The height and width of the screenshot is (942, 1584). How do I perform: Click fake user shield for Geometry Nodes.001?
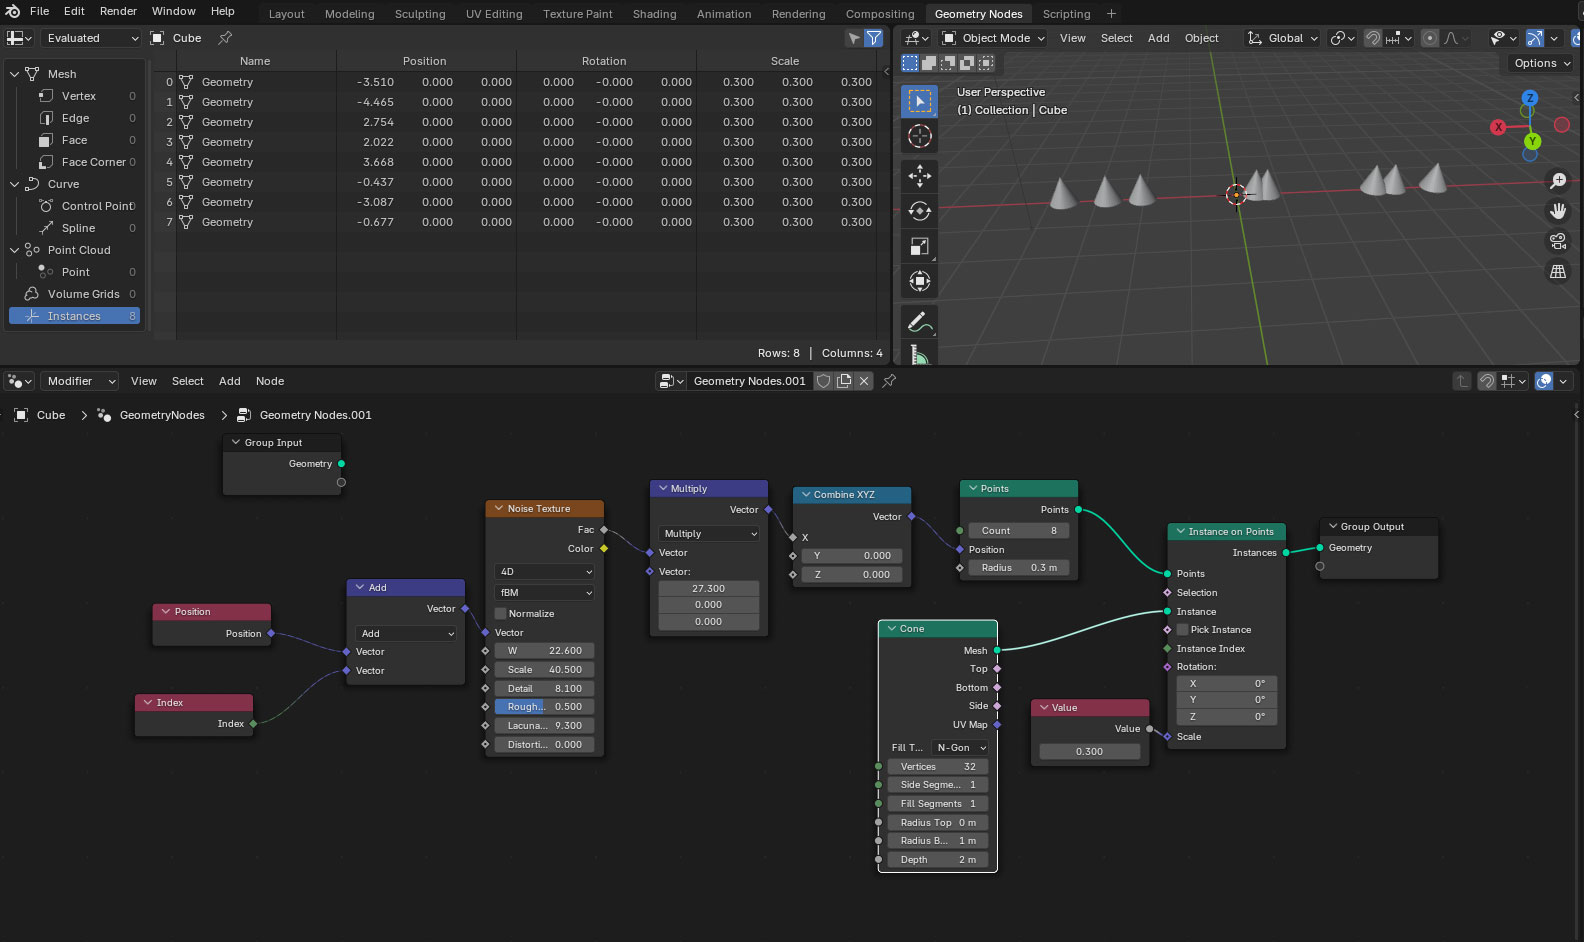pyautogui.click(x=823, y=381)
